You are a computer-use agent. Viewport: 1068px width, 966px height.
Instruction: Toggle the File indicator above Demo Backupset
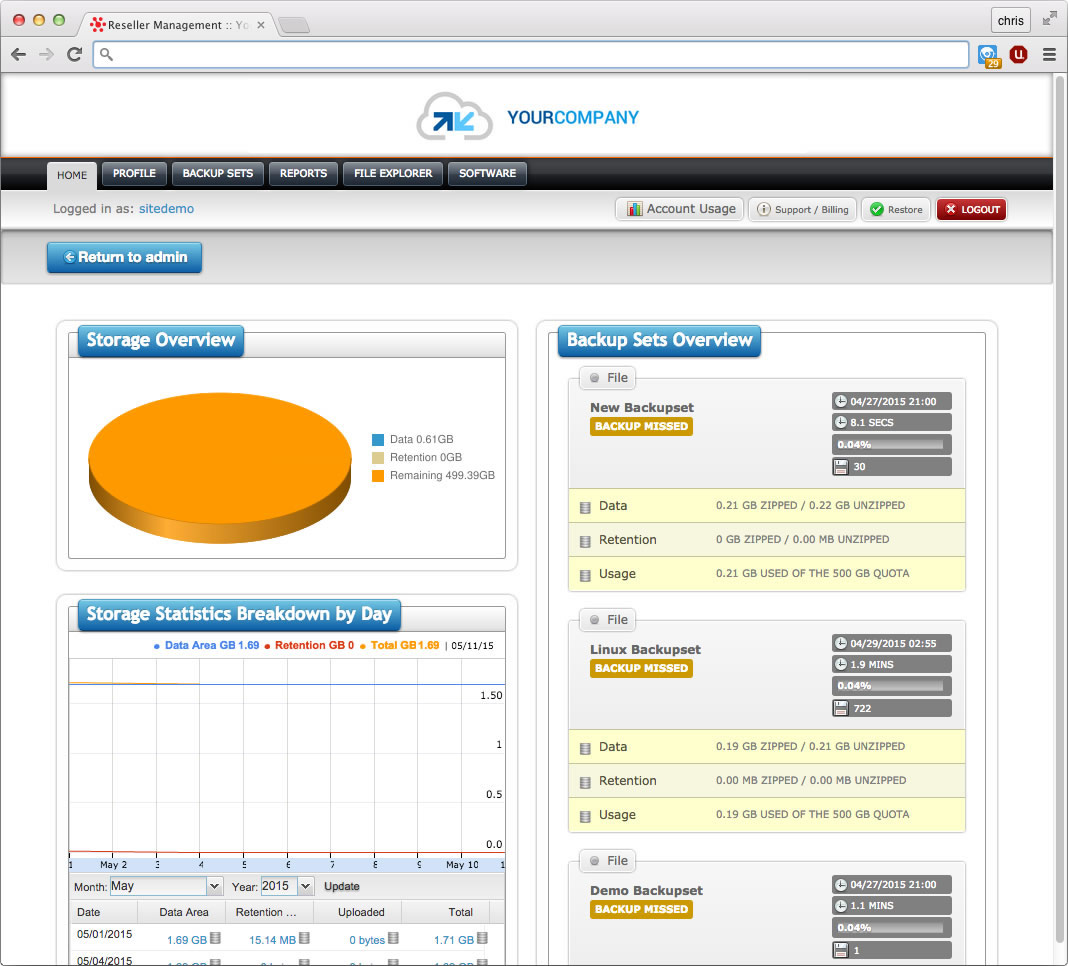click(595, 860)
